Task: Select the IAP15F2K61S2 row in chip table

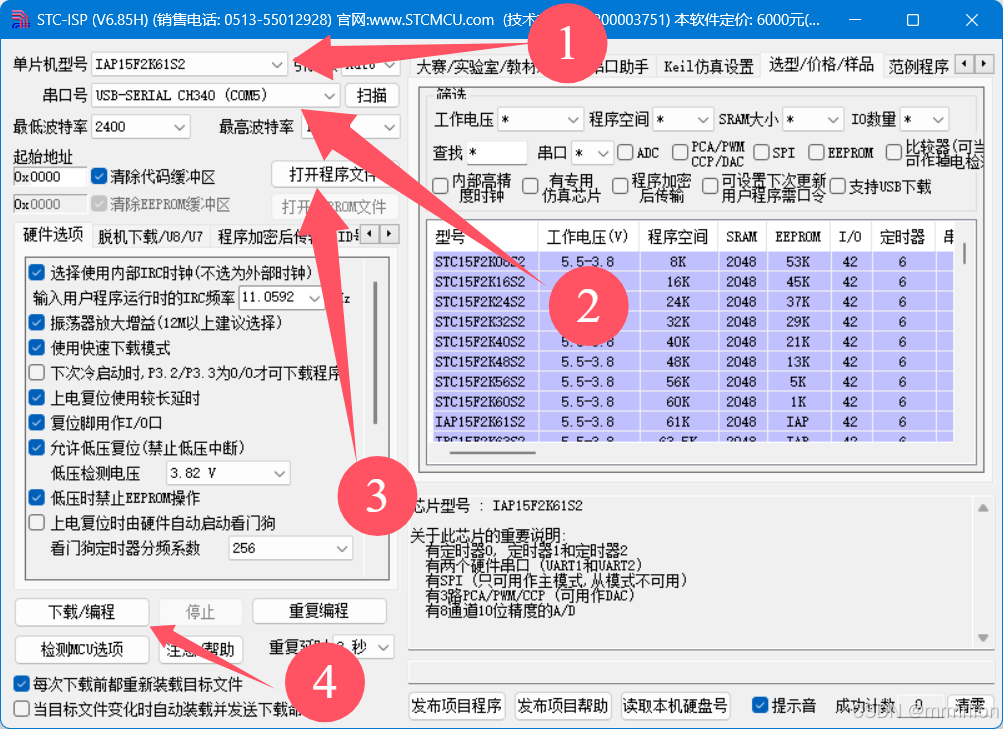Action: (x=693, y=422)
